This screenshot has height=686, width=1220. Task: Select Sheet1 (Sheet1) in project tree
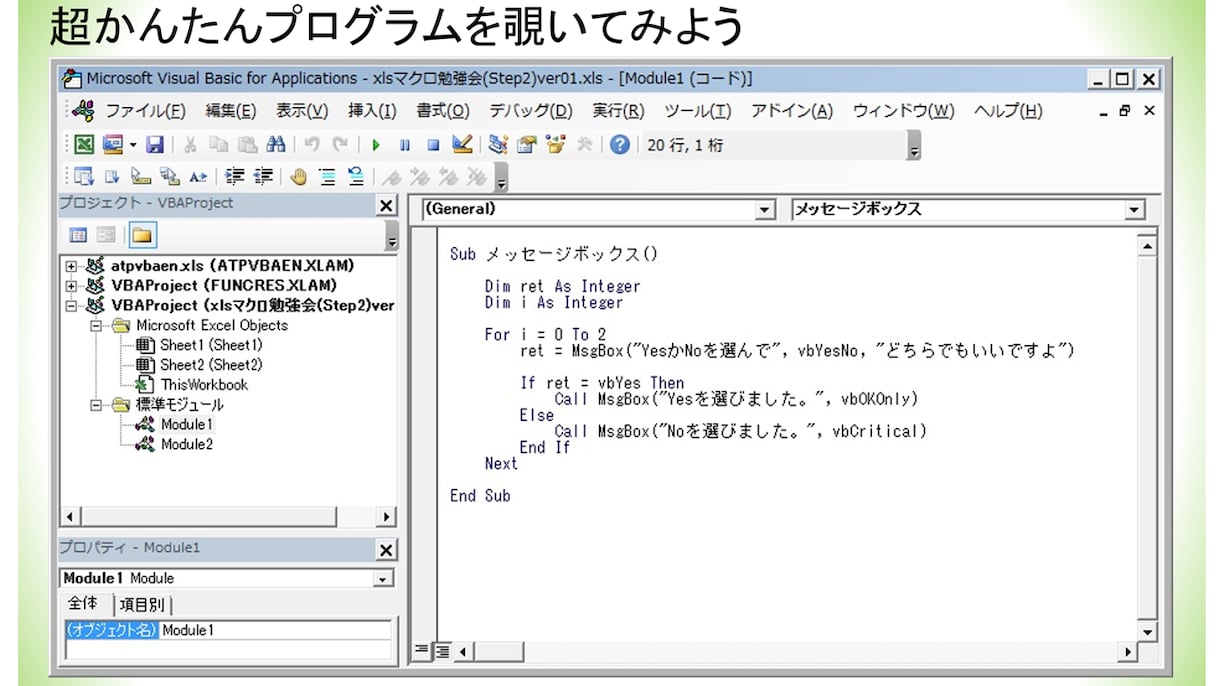199,345
